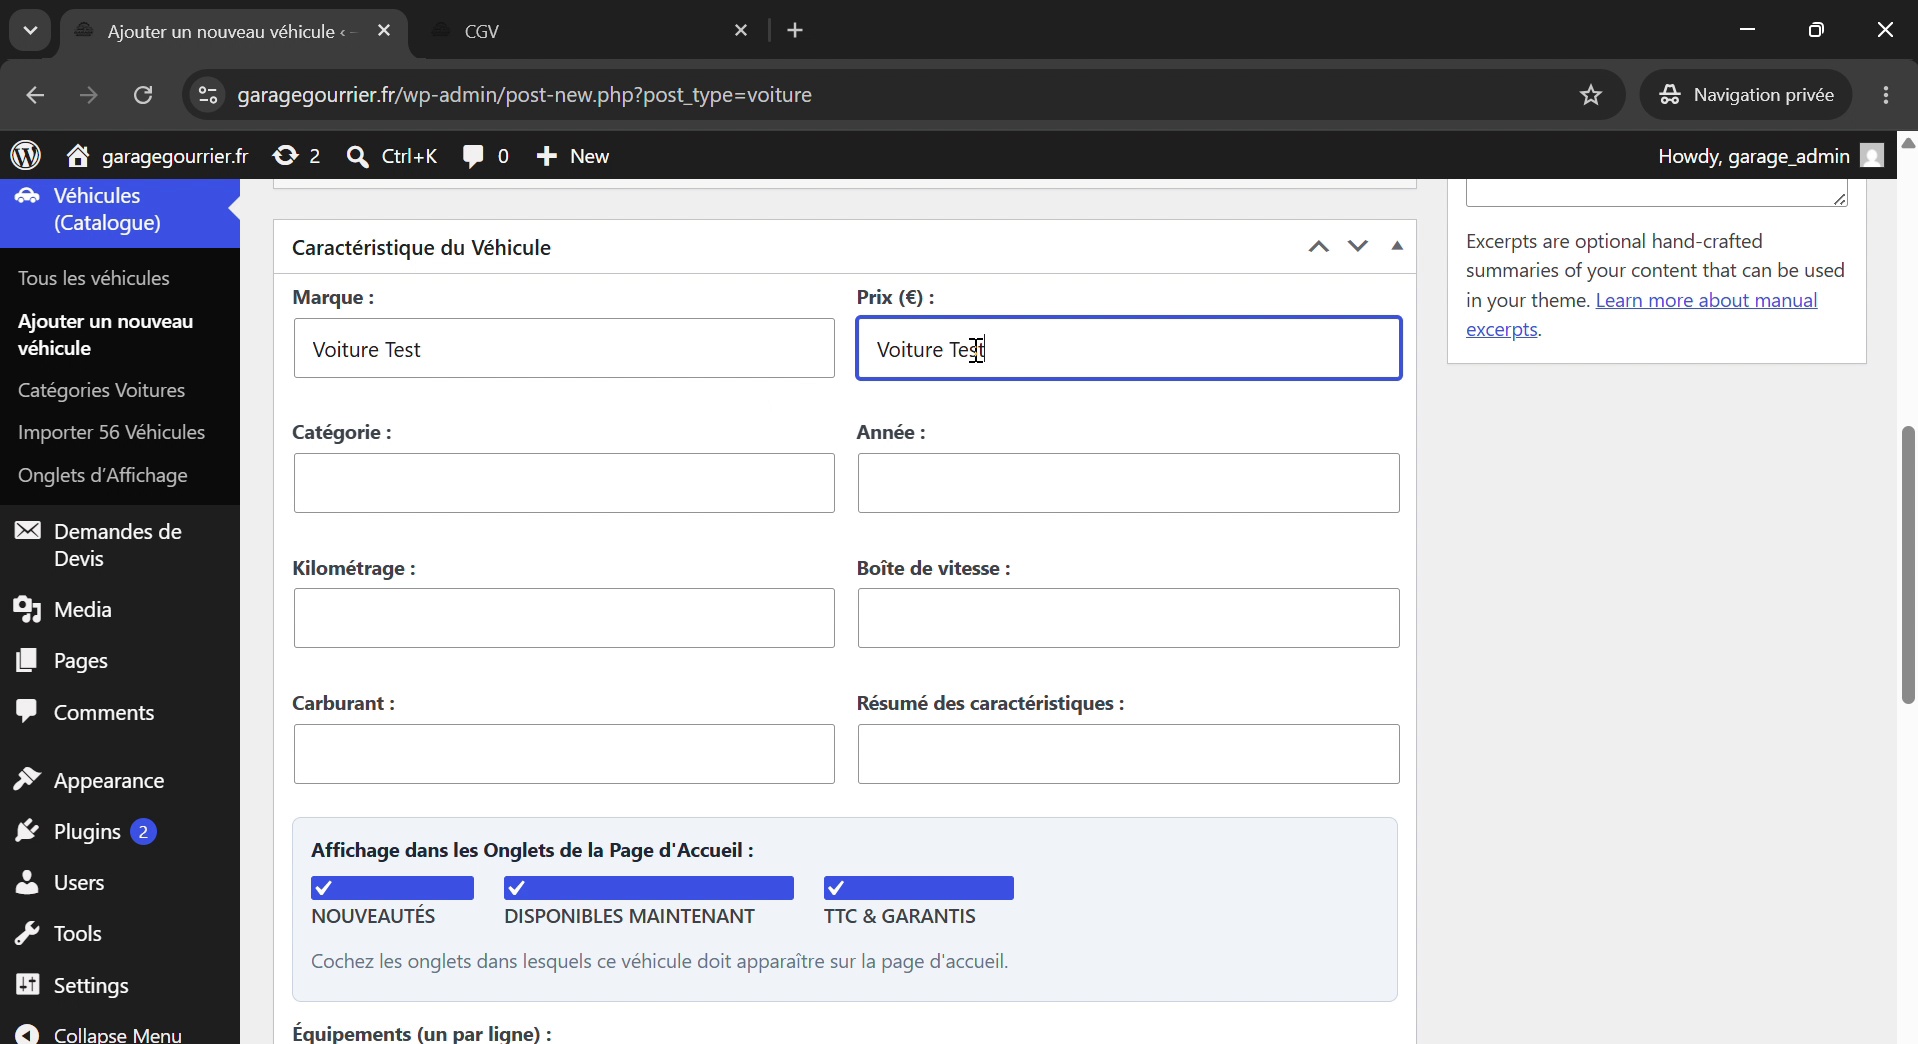The image size is (1918, 1044).
Task: Move Caractéristique du Véhicule box down
Action: point(1357,247)
